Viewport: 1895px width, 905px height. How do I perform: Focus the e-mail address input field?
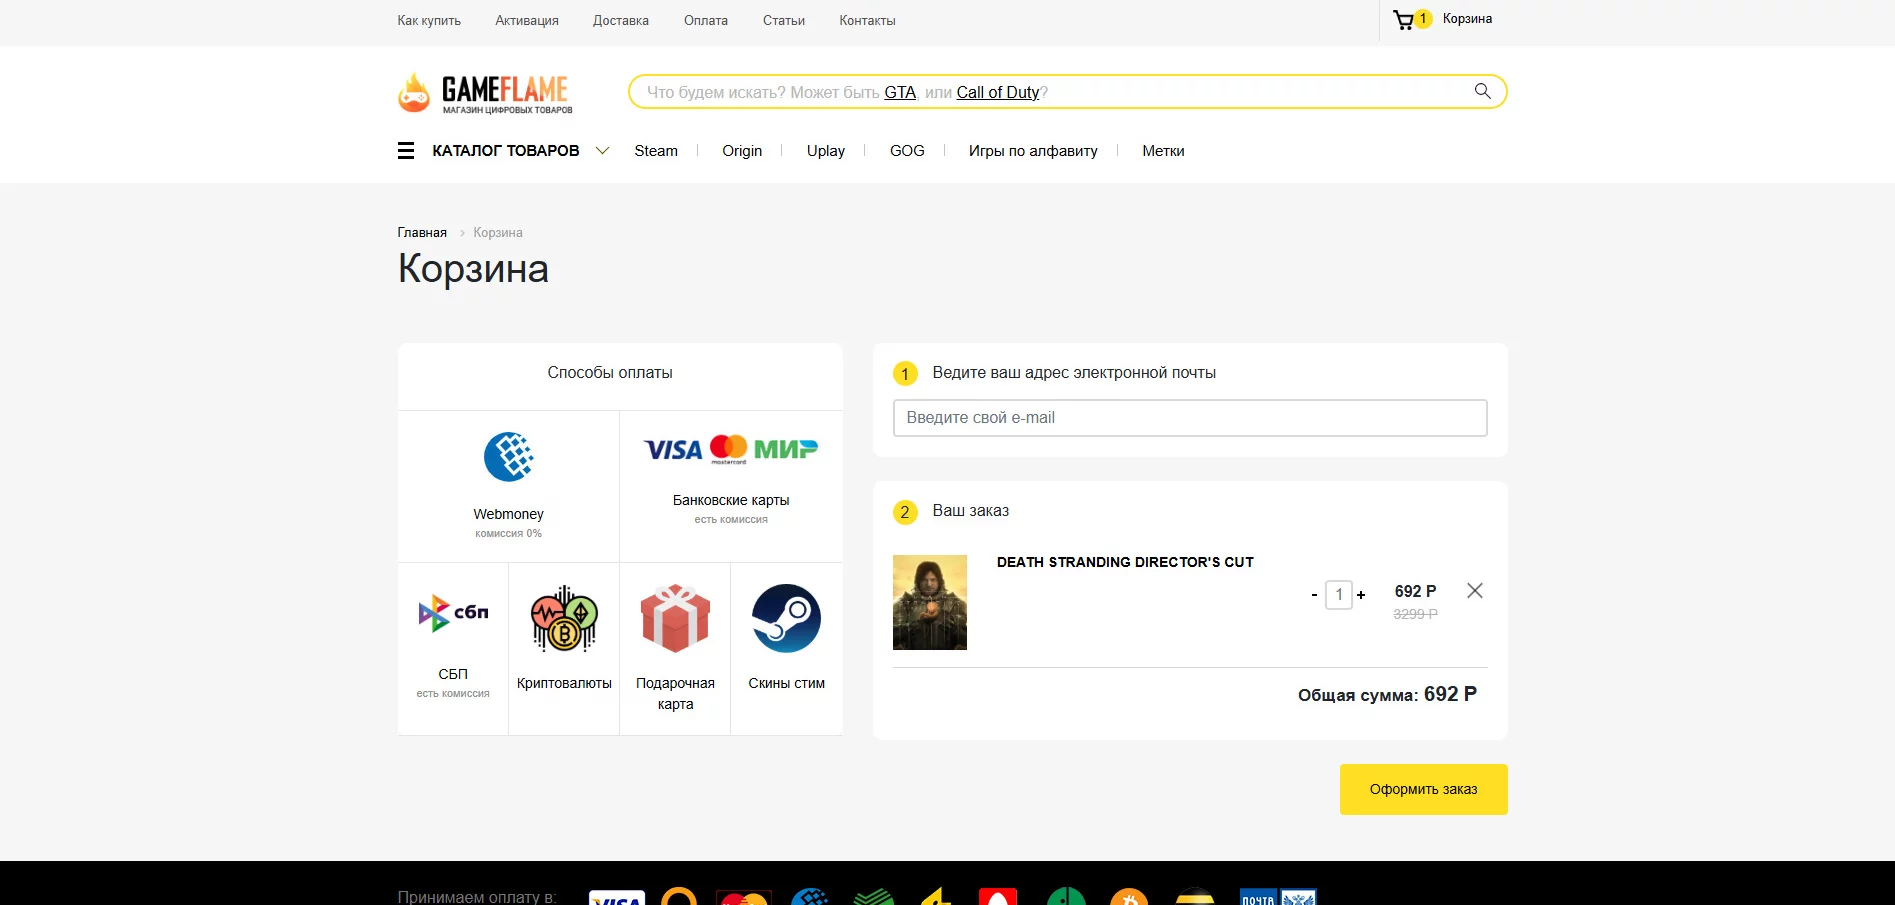(1190, 418)
